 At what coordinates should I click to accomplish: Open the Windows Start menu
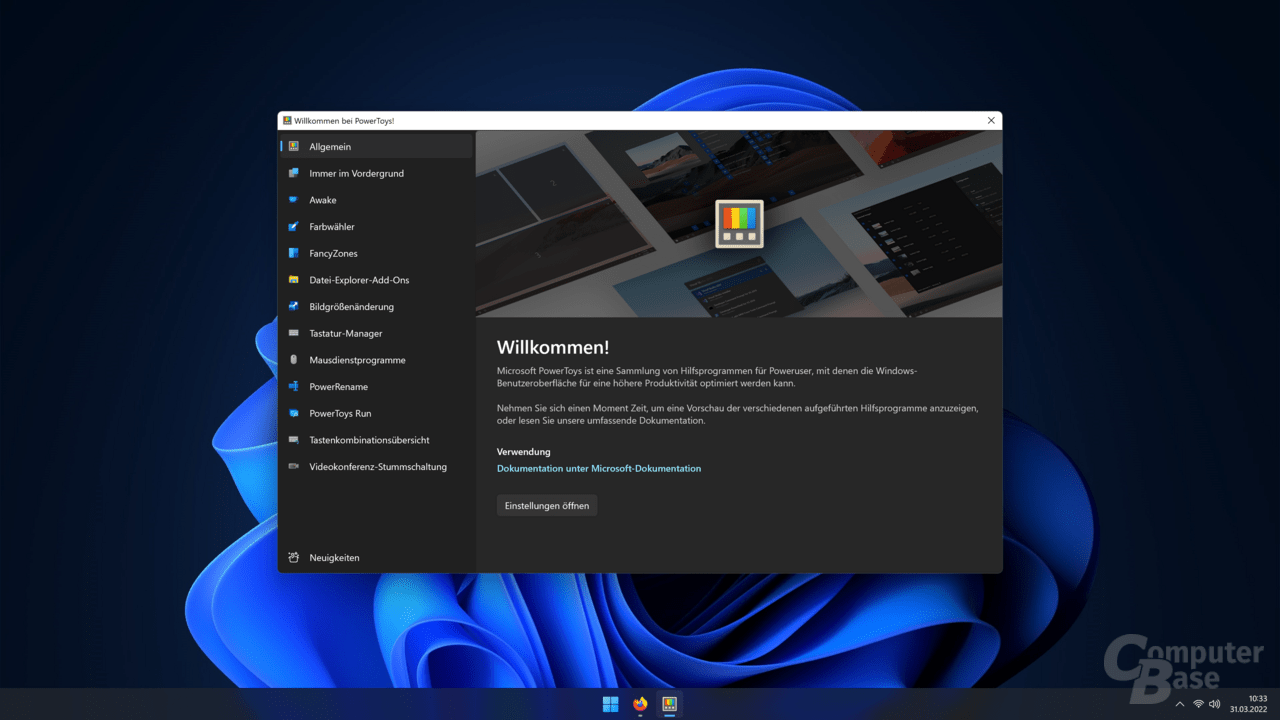pyautogui.click(x=610, y=704)
